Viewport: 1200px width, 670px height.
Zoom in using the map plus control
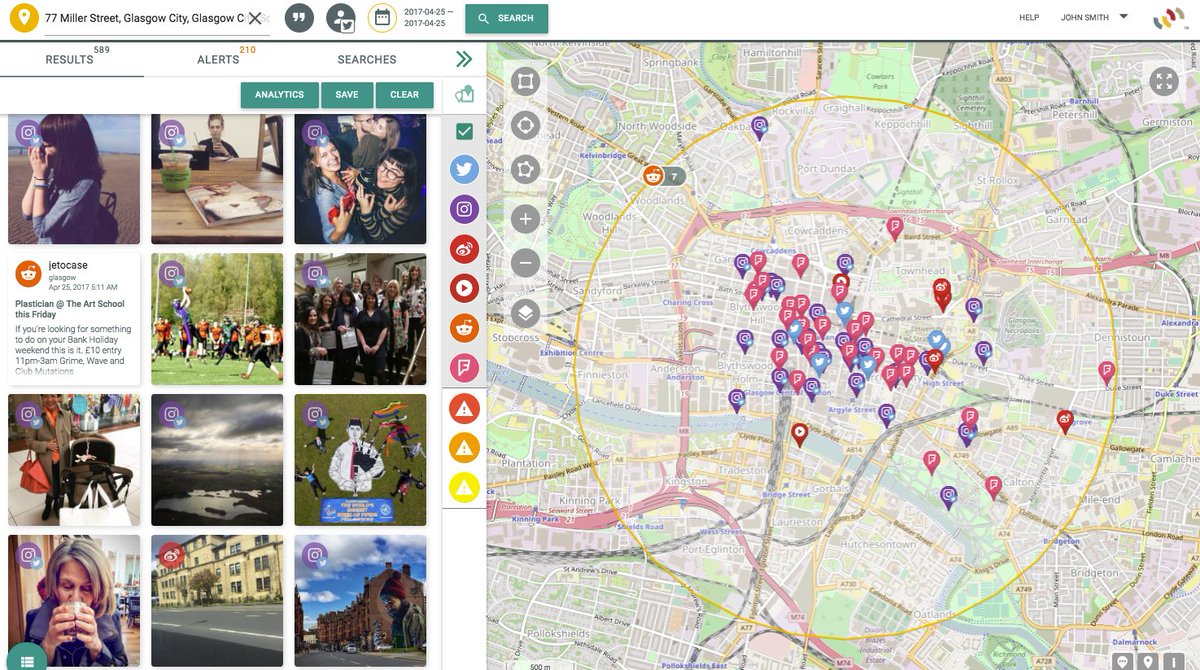[x=525, y=218]
